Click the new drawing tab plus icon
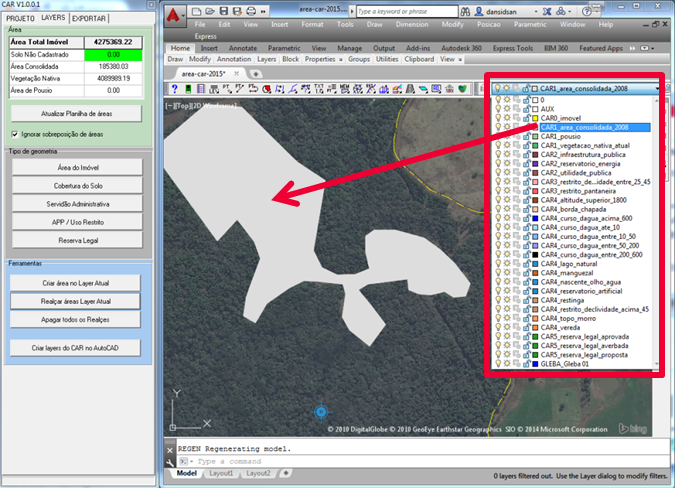675x488 pixels. (x=255, y=74)
